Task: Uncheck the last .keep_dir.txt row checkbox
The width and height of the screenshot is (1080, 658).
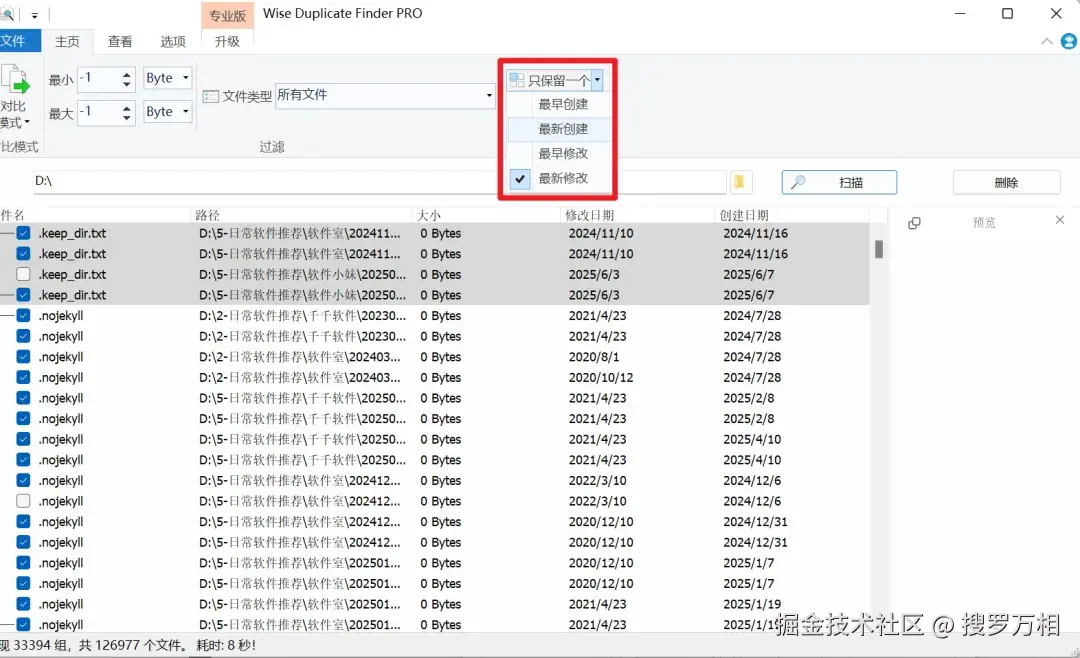Action: pos(23,295)
